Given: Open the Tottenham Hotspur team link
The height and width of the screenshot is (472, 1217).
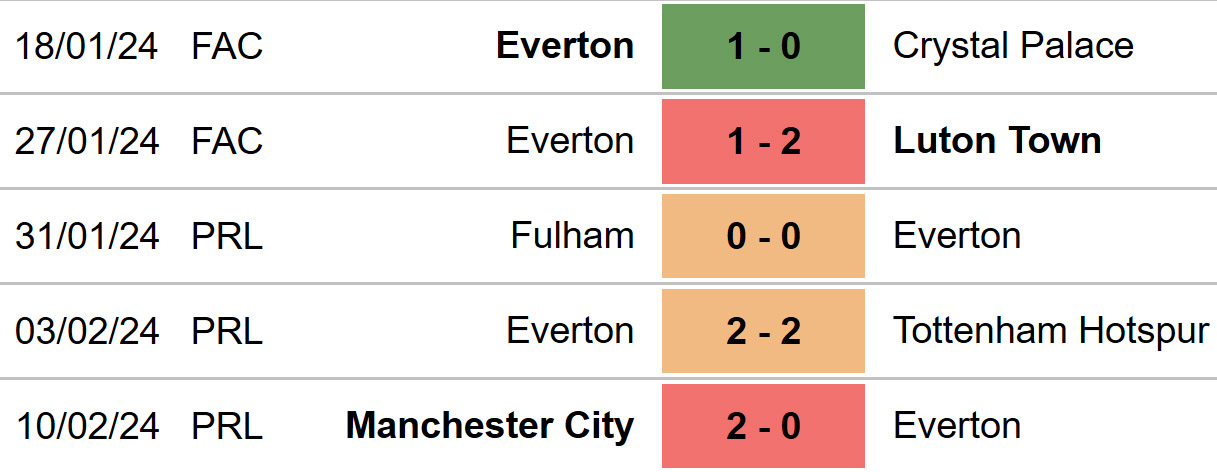Looking at the screenshot, I should 1051,331.
